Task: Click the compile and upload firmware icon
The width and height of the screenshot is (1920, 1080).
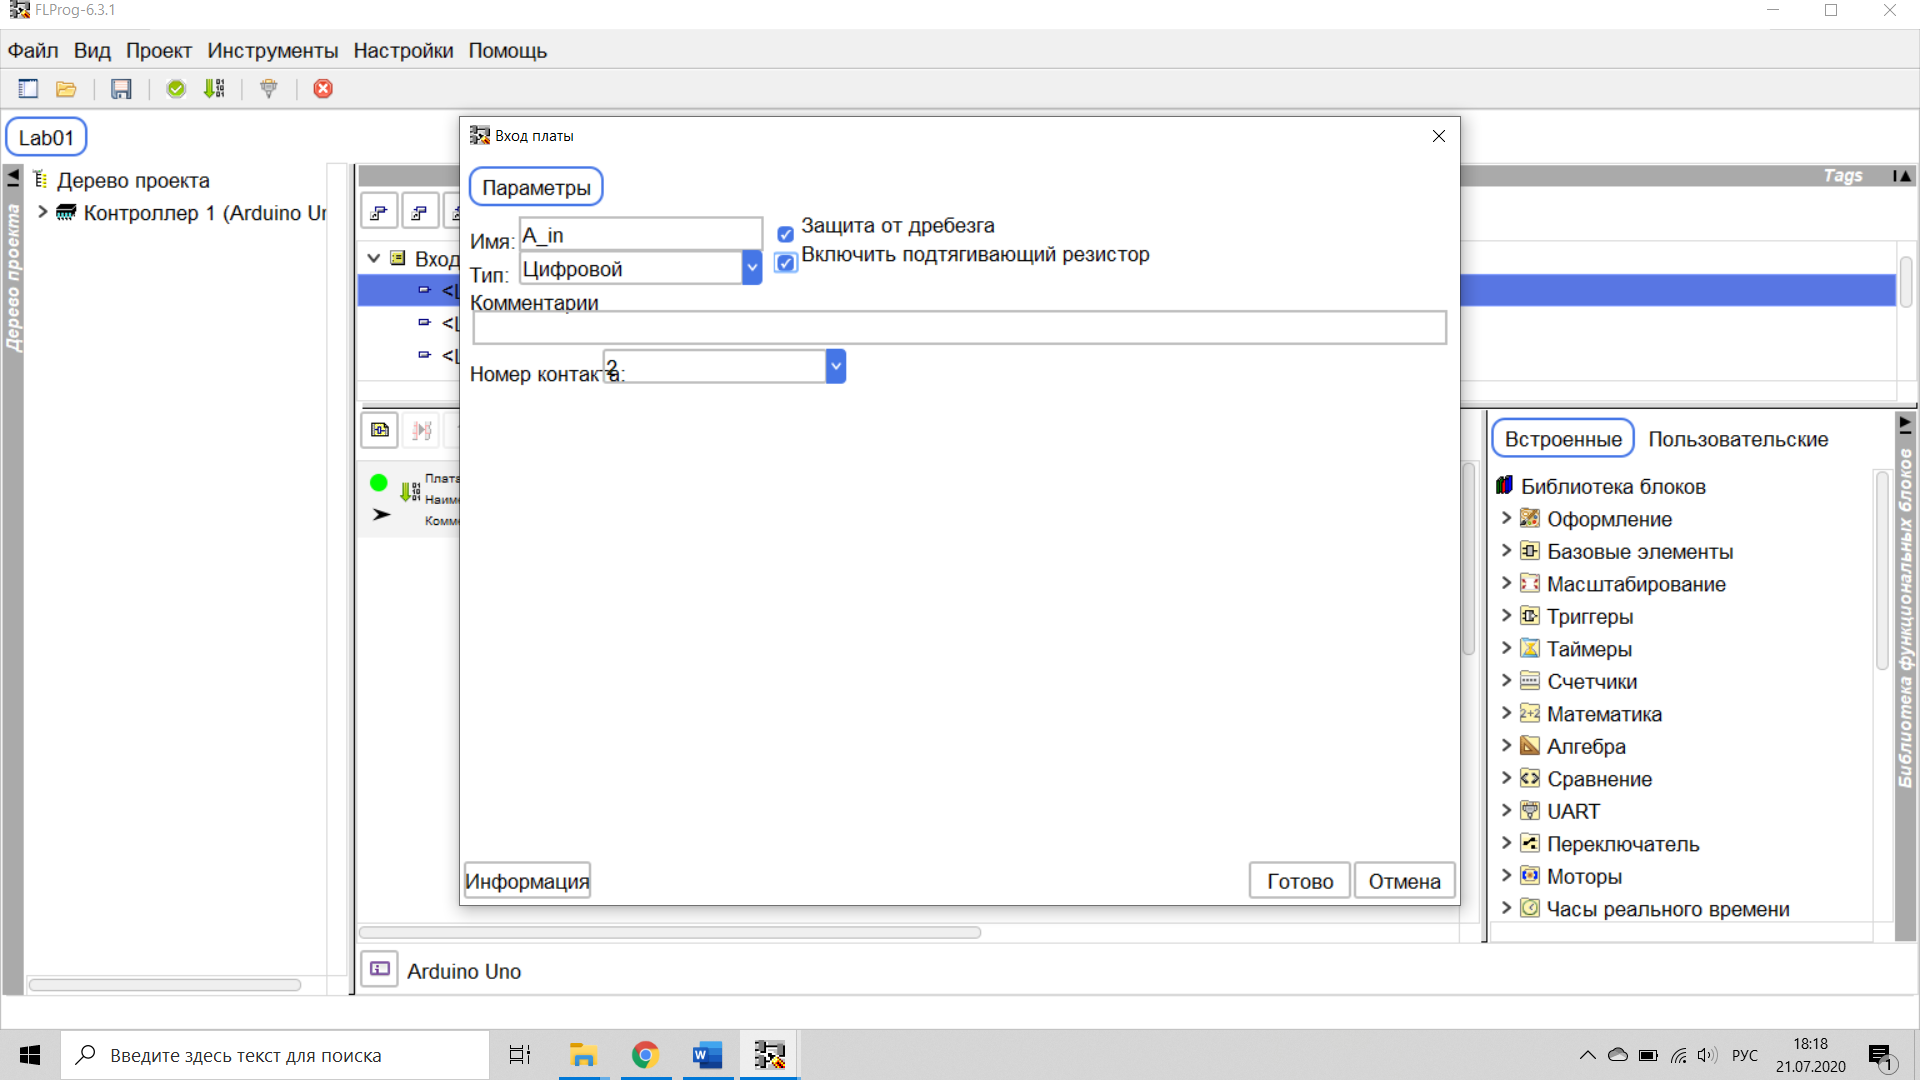Action: (214, 89)
